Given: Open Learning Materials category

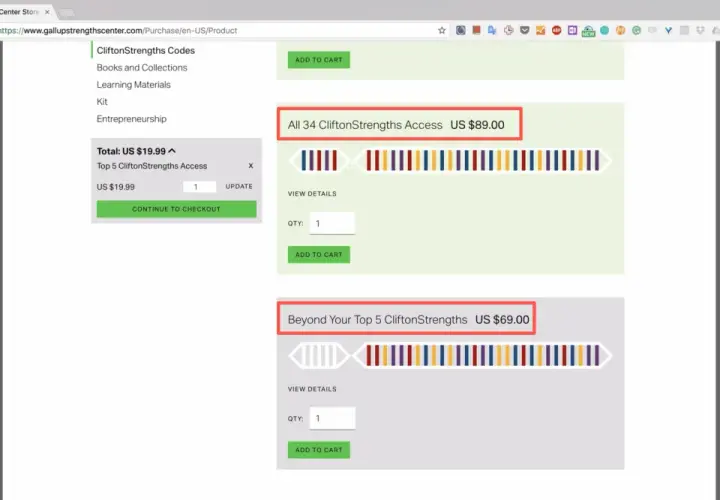Looking at the screenshot, I should 134,84.
